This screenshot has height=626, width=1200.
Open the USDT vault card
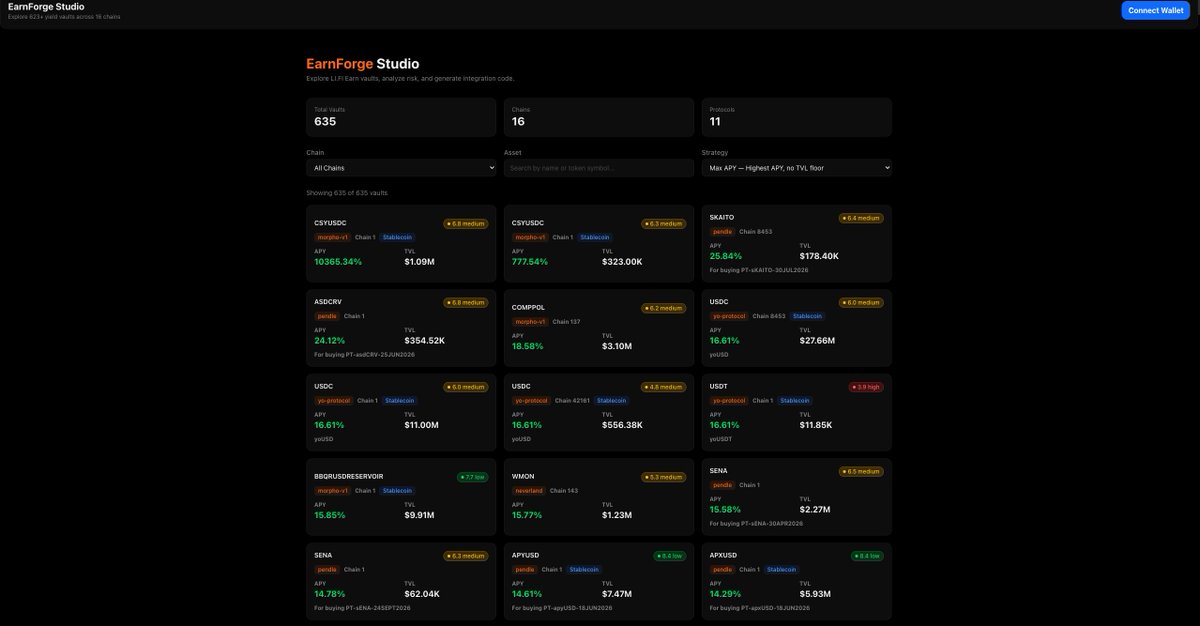point(796,412)
